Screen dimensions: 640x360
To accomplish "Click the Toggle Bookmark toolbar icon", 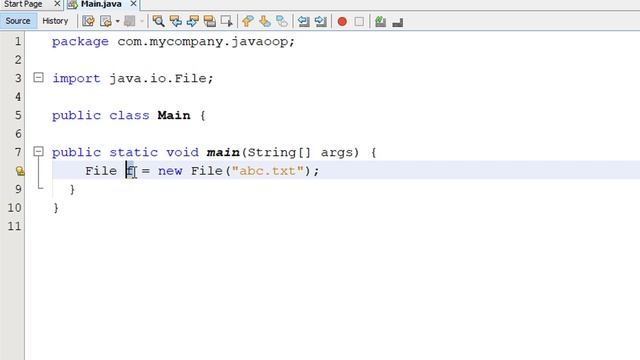I will [282, 21].
